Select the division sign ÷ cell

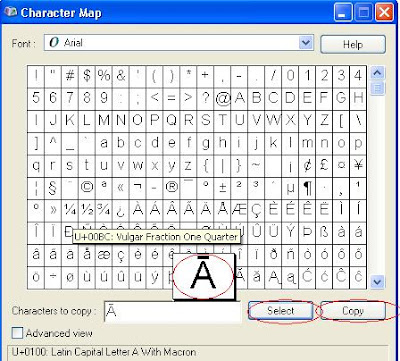tap(53, 278)
